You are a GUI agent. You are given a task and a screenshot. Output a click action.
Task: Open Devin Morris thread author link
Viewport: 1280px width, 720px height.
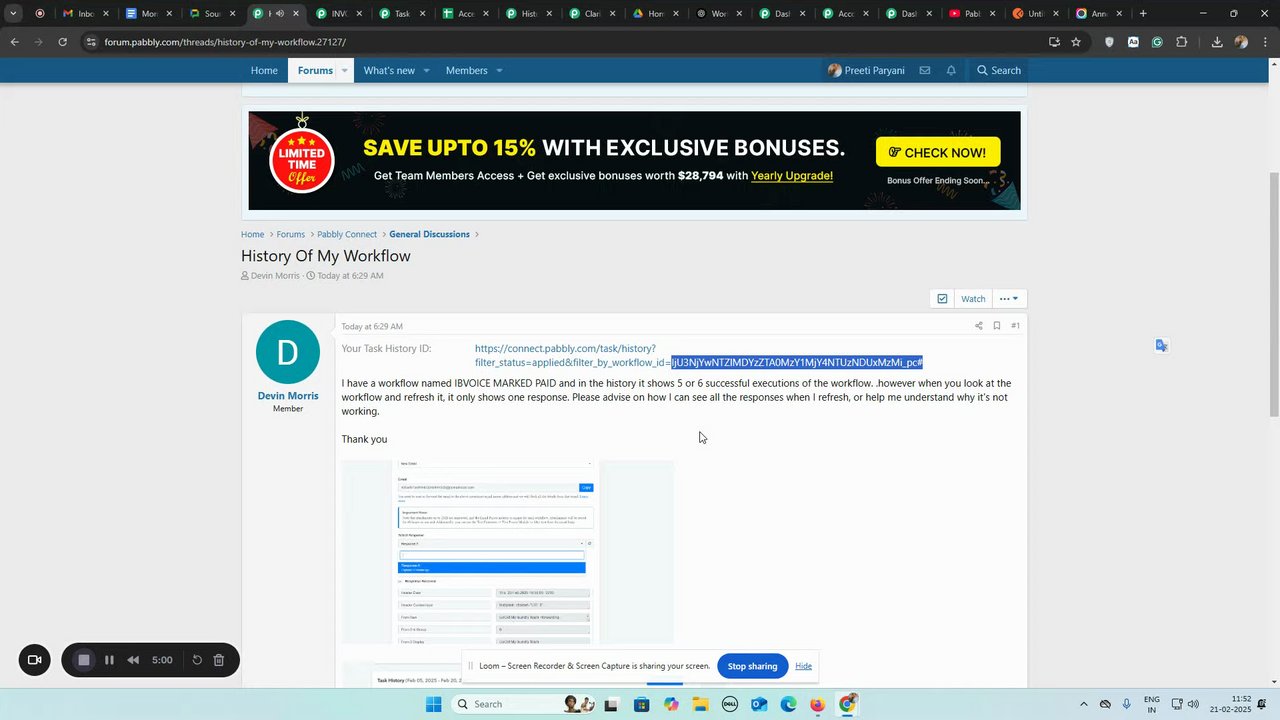pos(275,276)
